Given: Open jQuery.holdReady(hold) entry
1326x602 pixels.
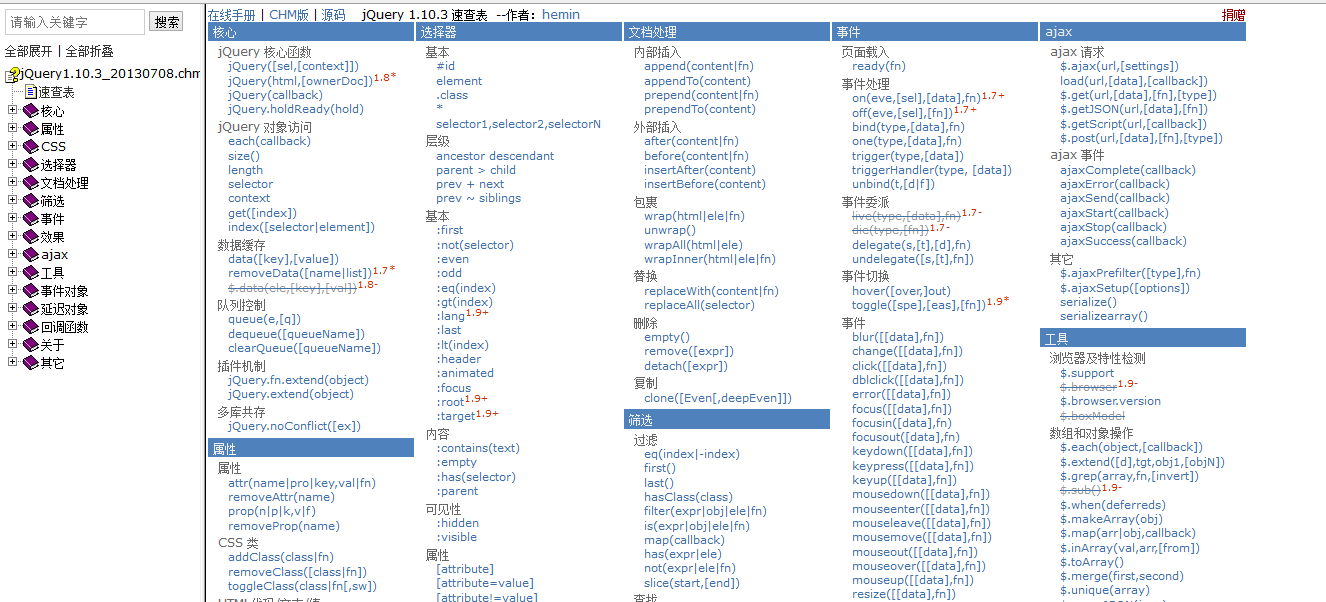Looking at the screenshot, I should pos(296,109).
